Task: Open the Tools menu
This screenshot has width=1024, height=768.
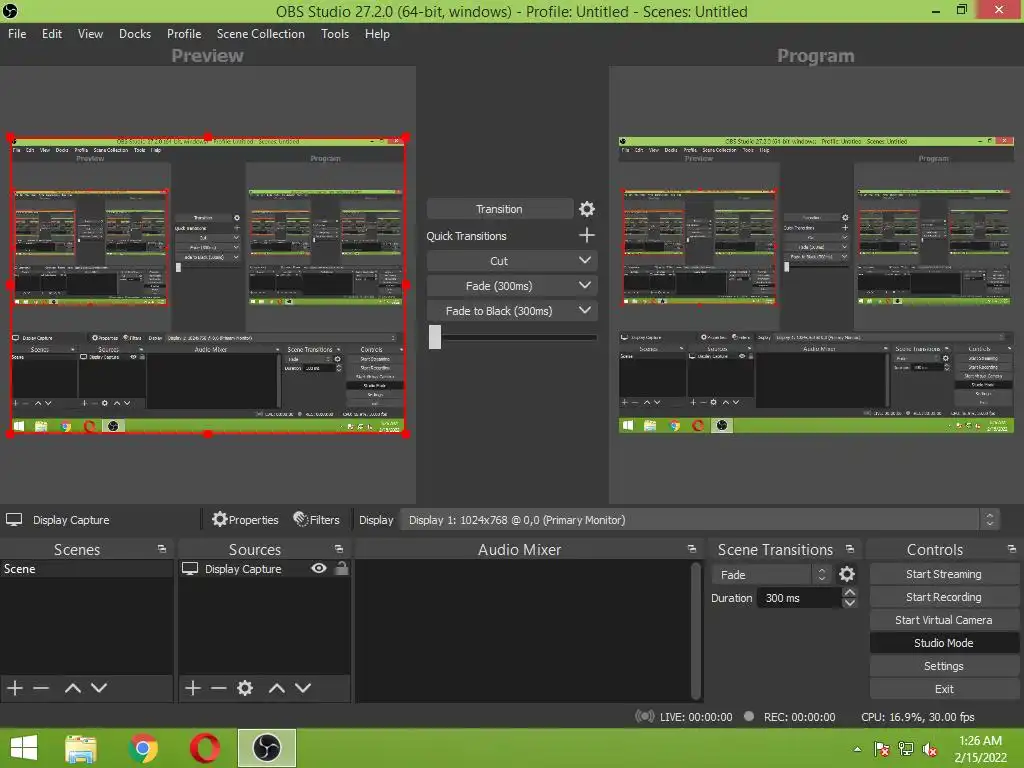Action: [335, 34]
